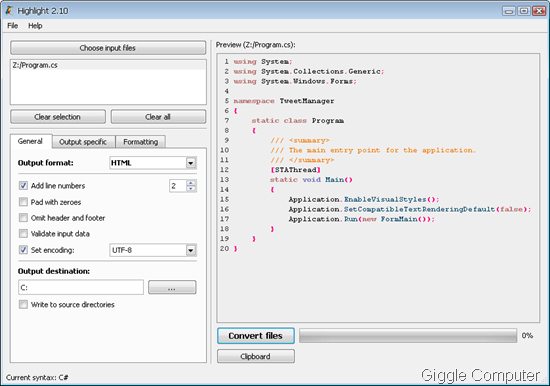
Task: Increase line number width with up arrow
Action: (x=191, y=182)
